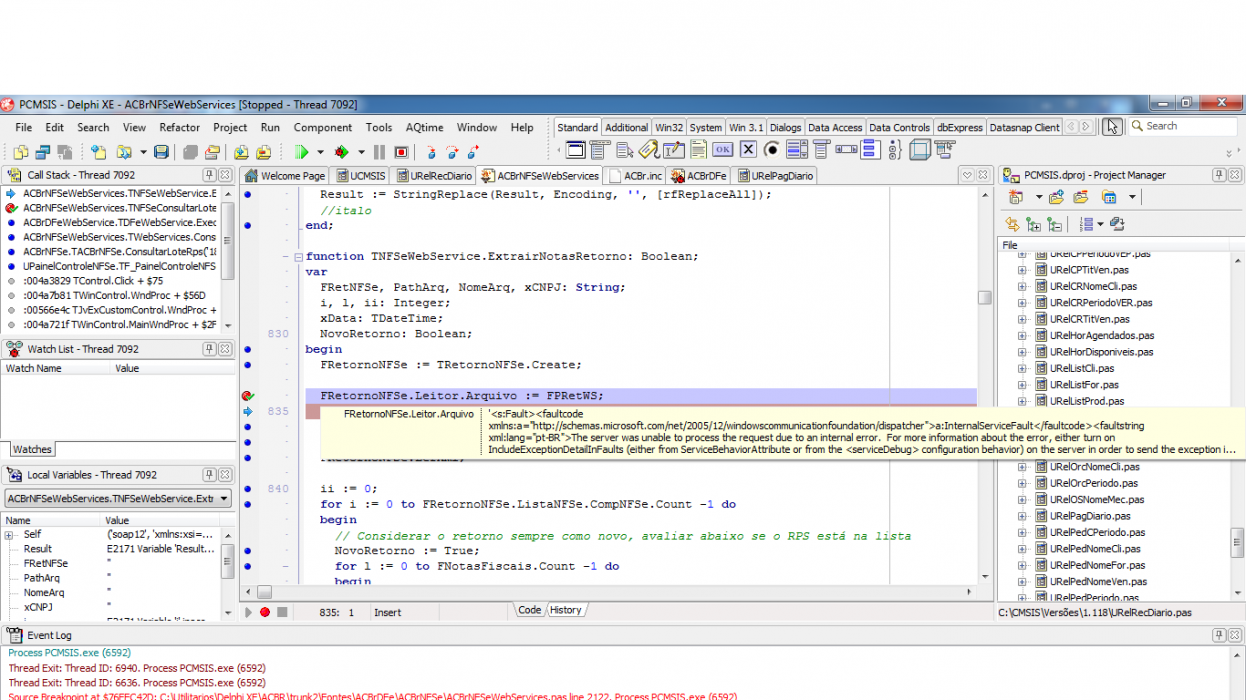Switch to the History view tab
1246x700 pixels.
(565, 610)
